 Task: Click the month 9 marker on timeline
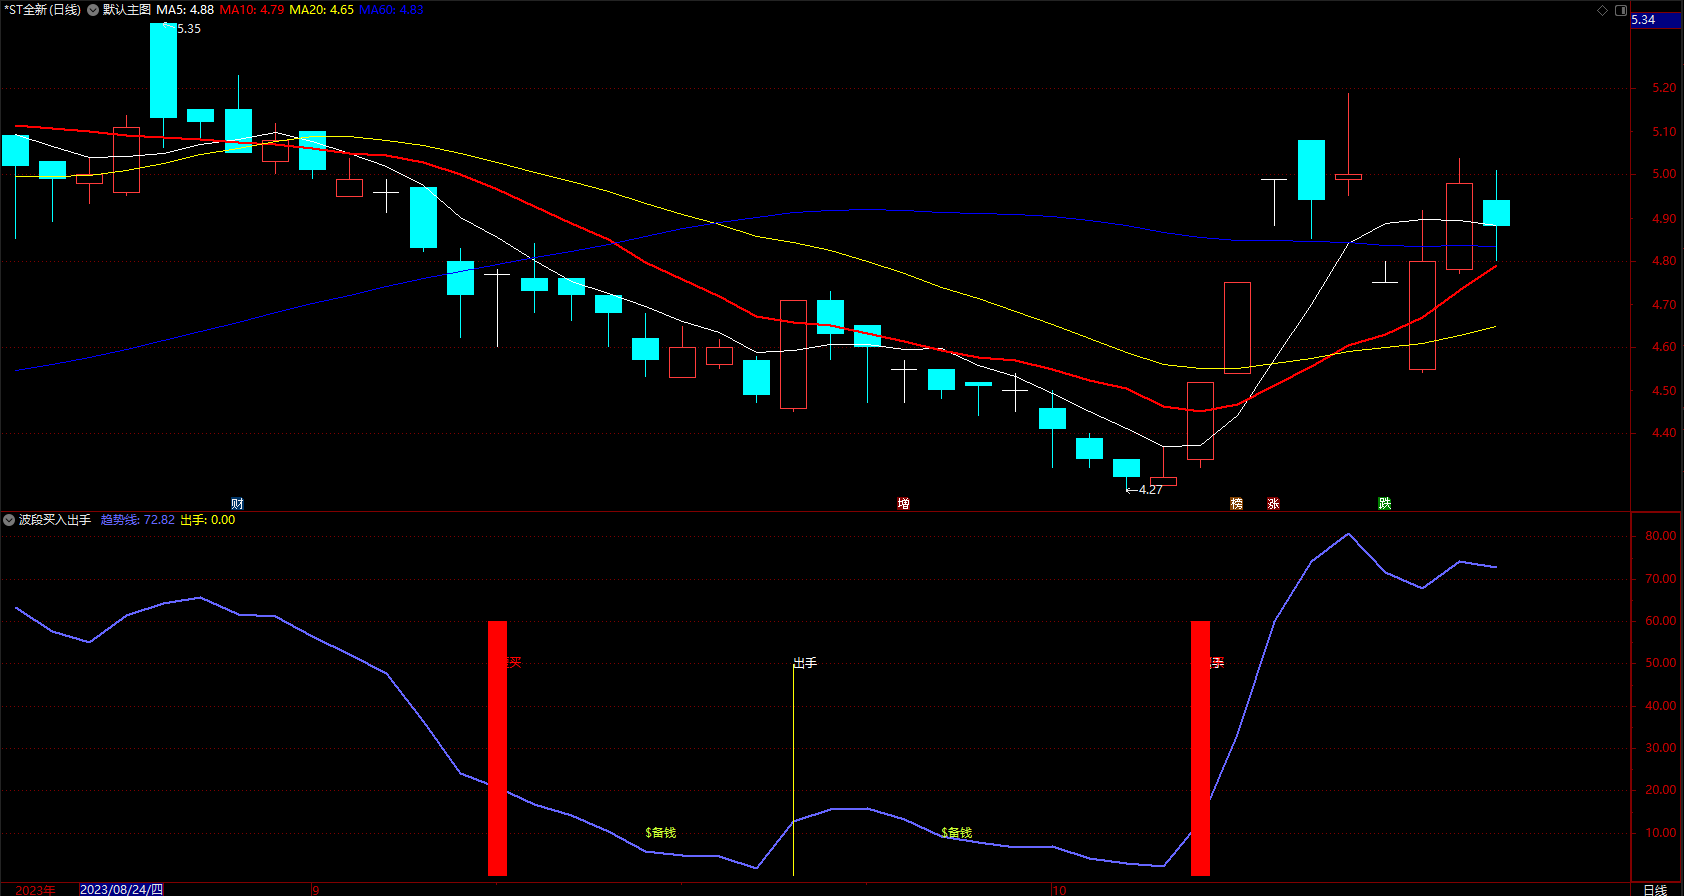pos(316,889)
